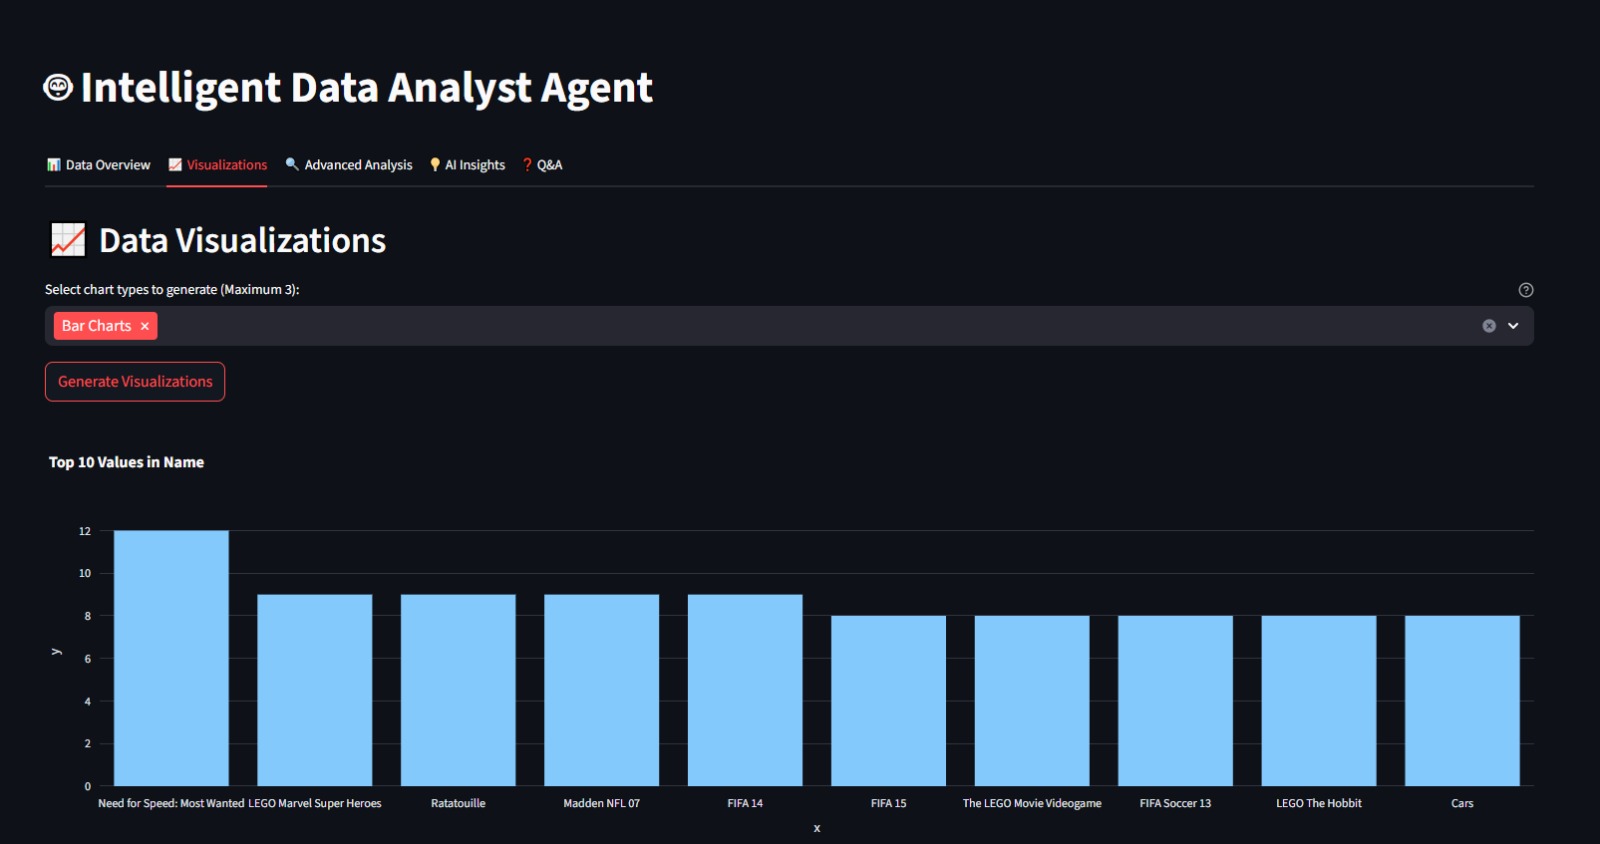Click the 'LEGO The Hobbit' axis label

[x=1319, y=803]
